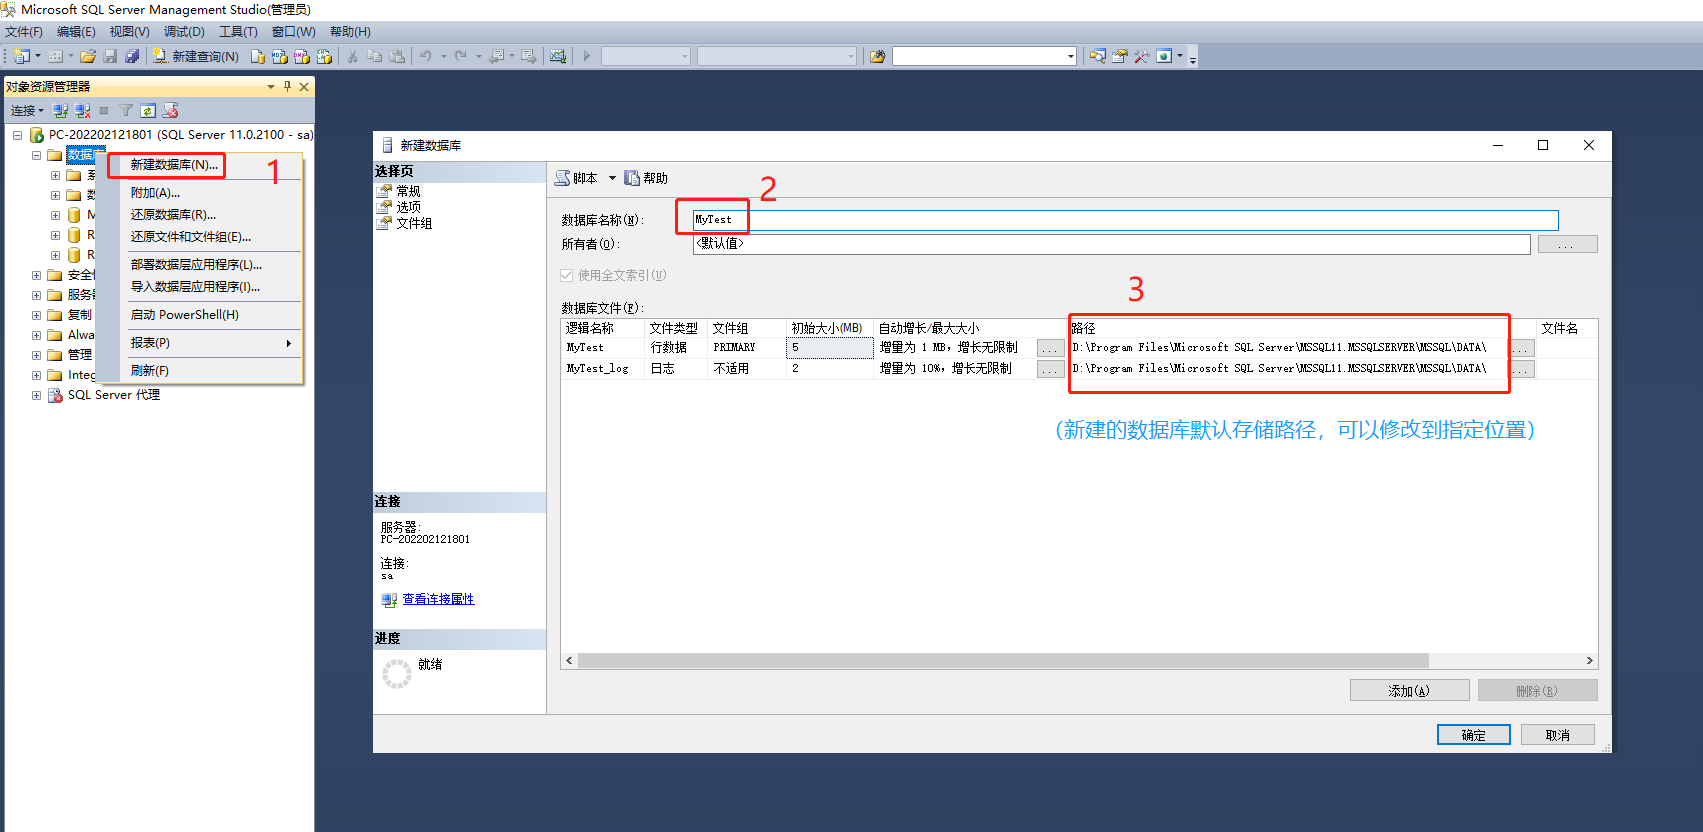The width and height of the screenshot is (1703, 832).
Task: Open the 文件(F) menu
Action: [x=24, y=32]
